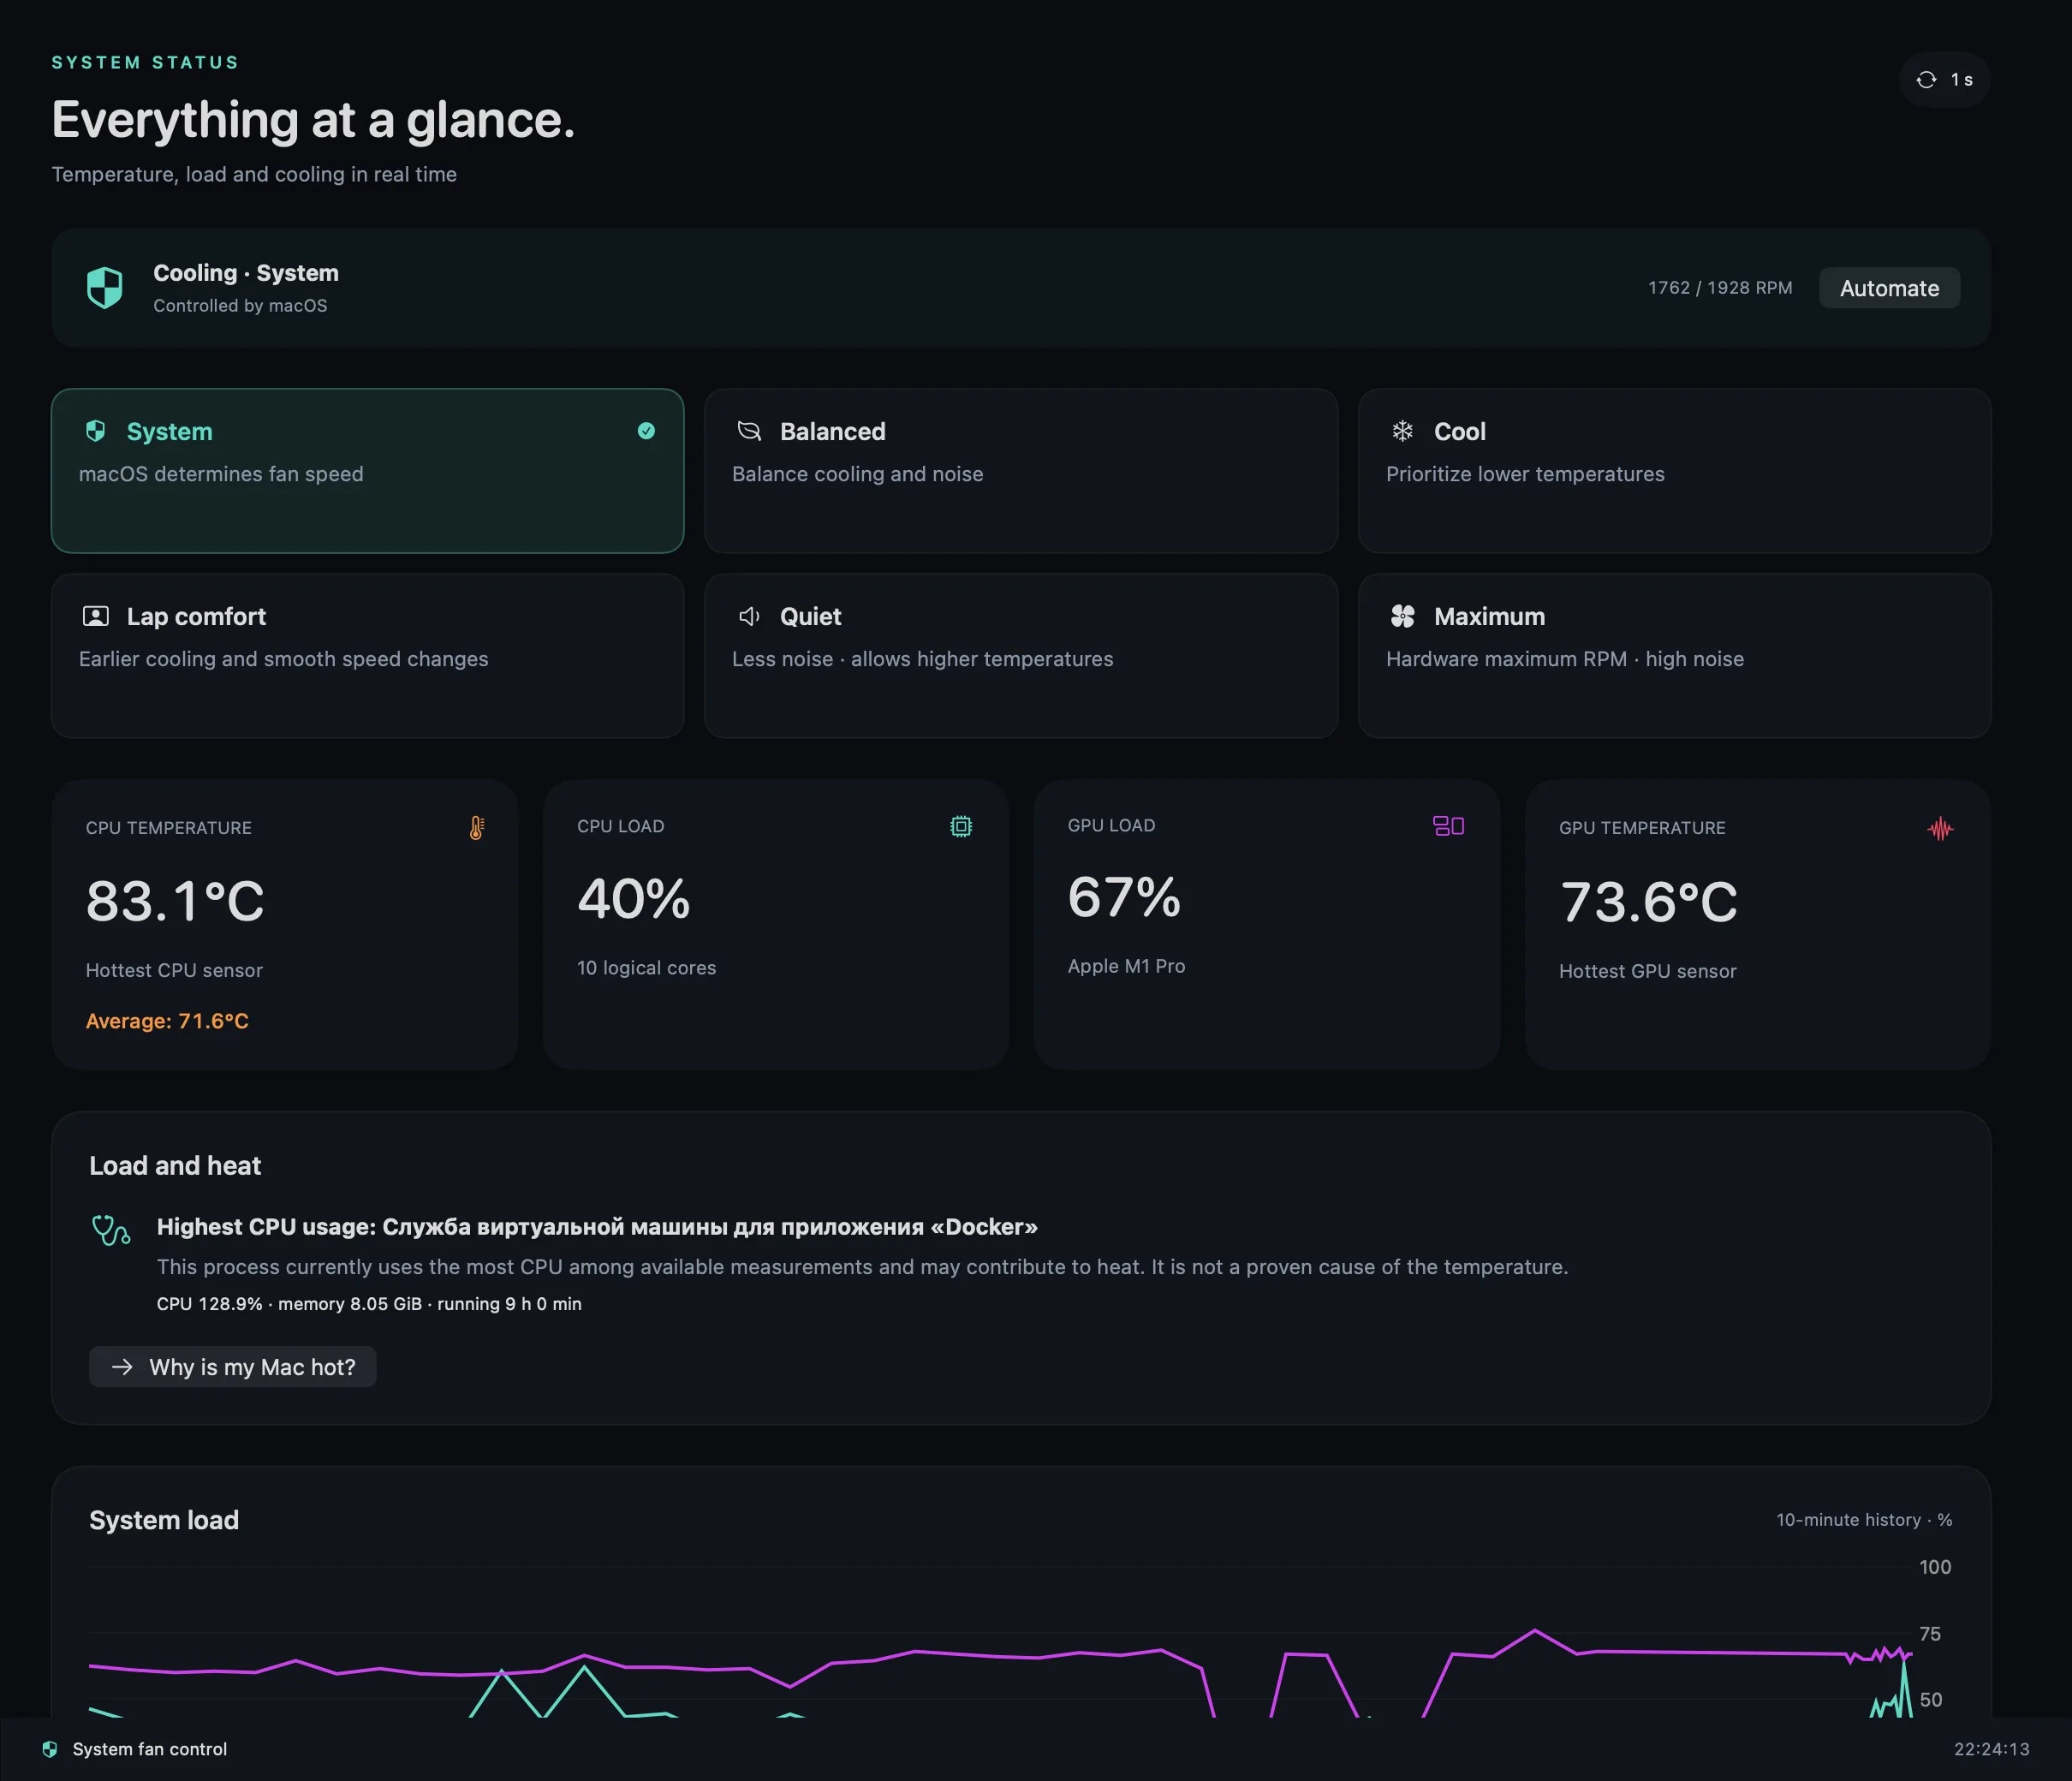Select the System cooling mode card

coord(368,471)
